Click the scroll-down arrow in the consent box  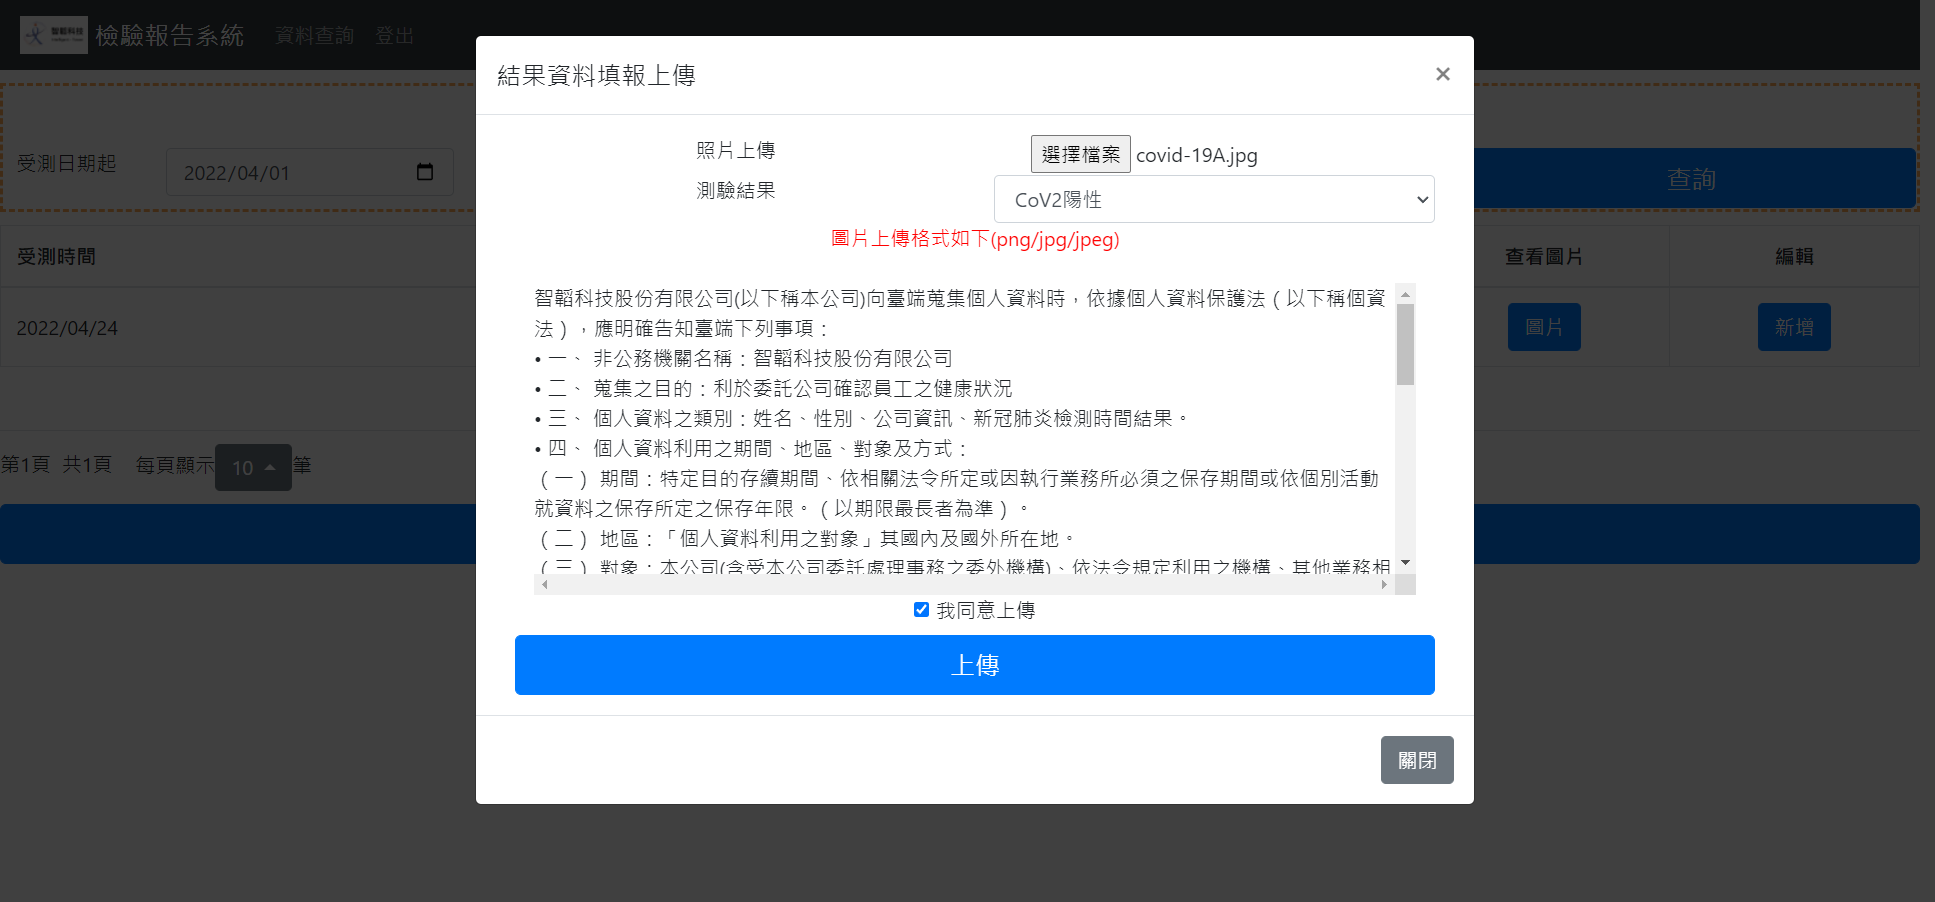click(x=1405, y=563)
